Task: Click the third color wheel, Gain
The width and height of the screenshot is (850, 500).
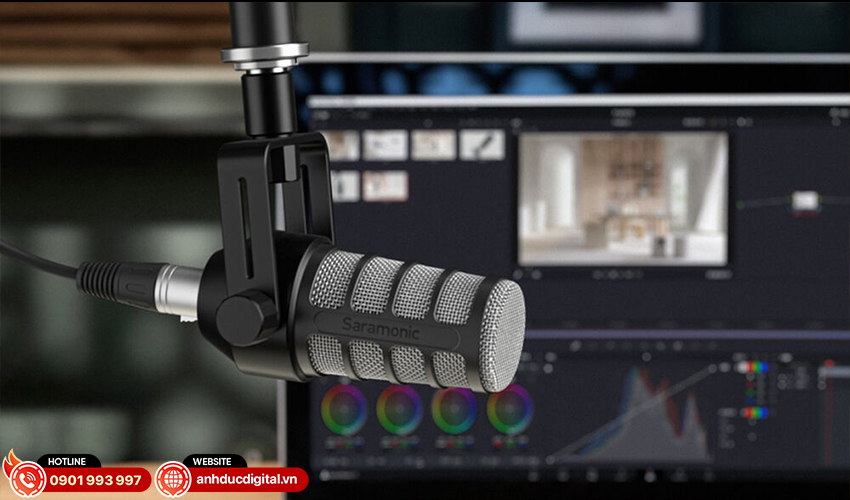Action: tap(454, 409)
